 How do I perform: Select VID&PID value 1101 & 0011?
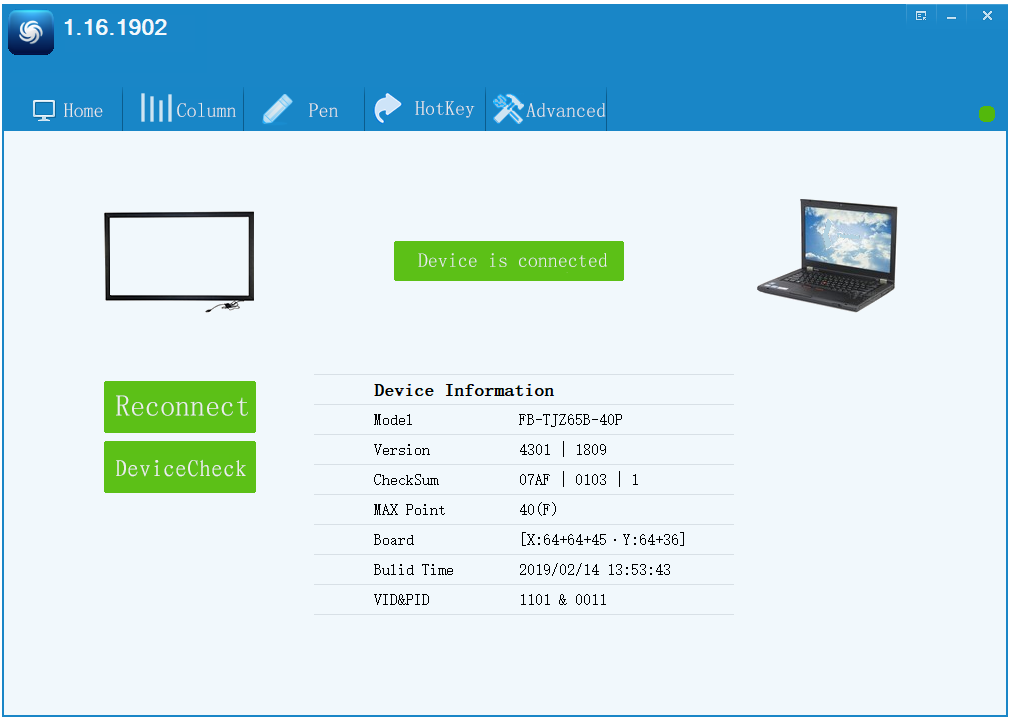[x=563, y=600]
